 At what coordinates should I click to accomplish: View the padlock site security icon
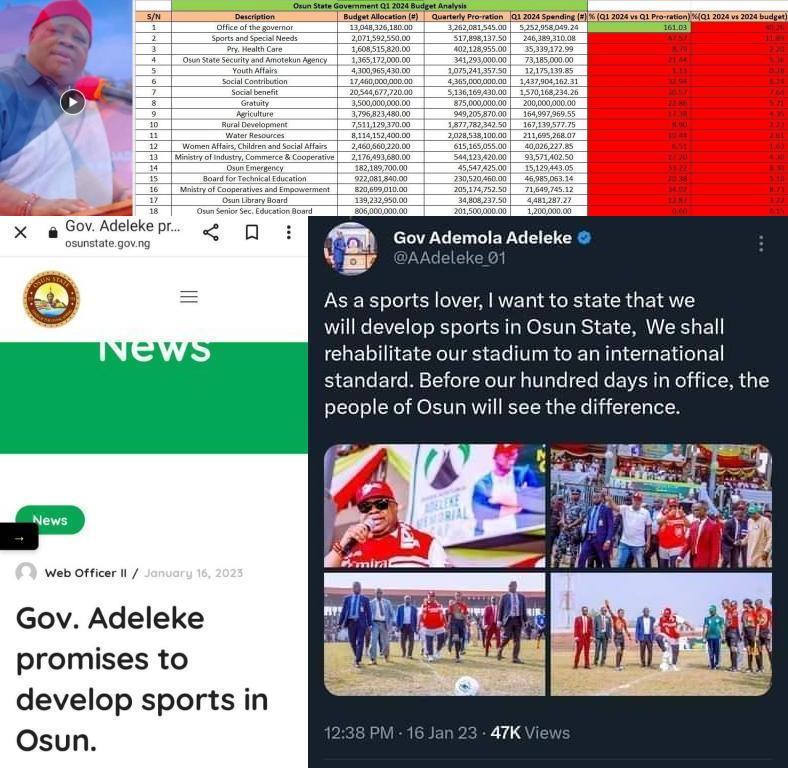click(53, 233)
